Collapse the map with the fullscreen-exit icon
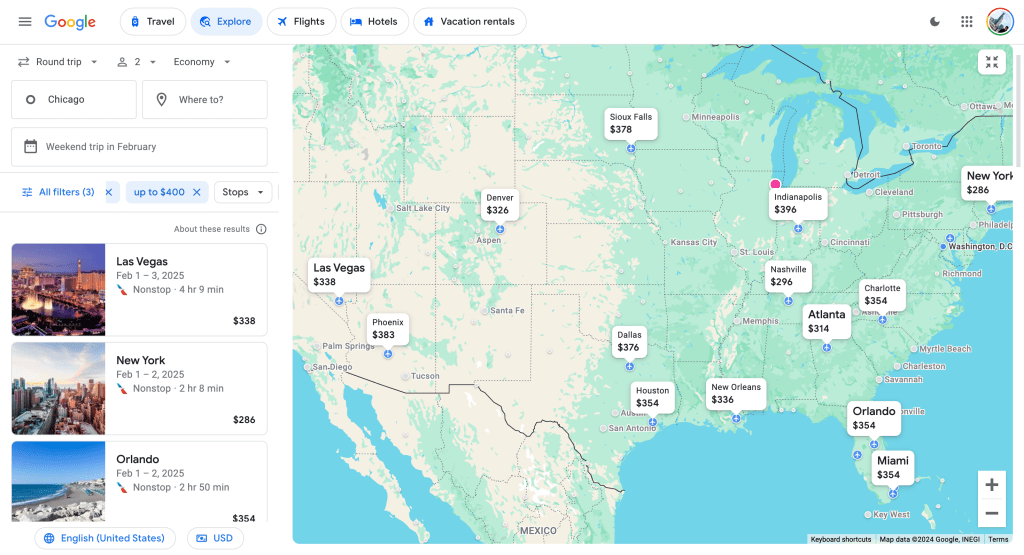Screen dimensions: 1024x555 coord(991,63)
